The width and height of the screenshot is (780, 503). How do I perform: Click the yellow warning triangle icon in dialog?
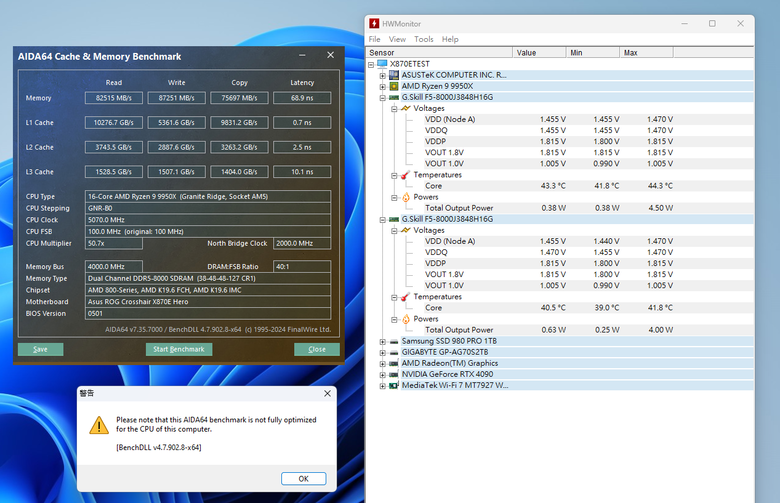tap(99, 425)
